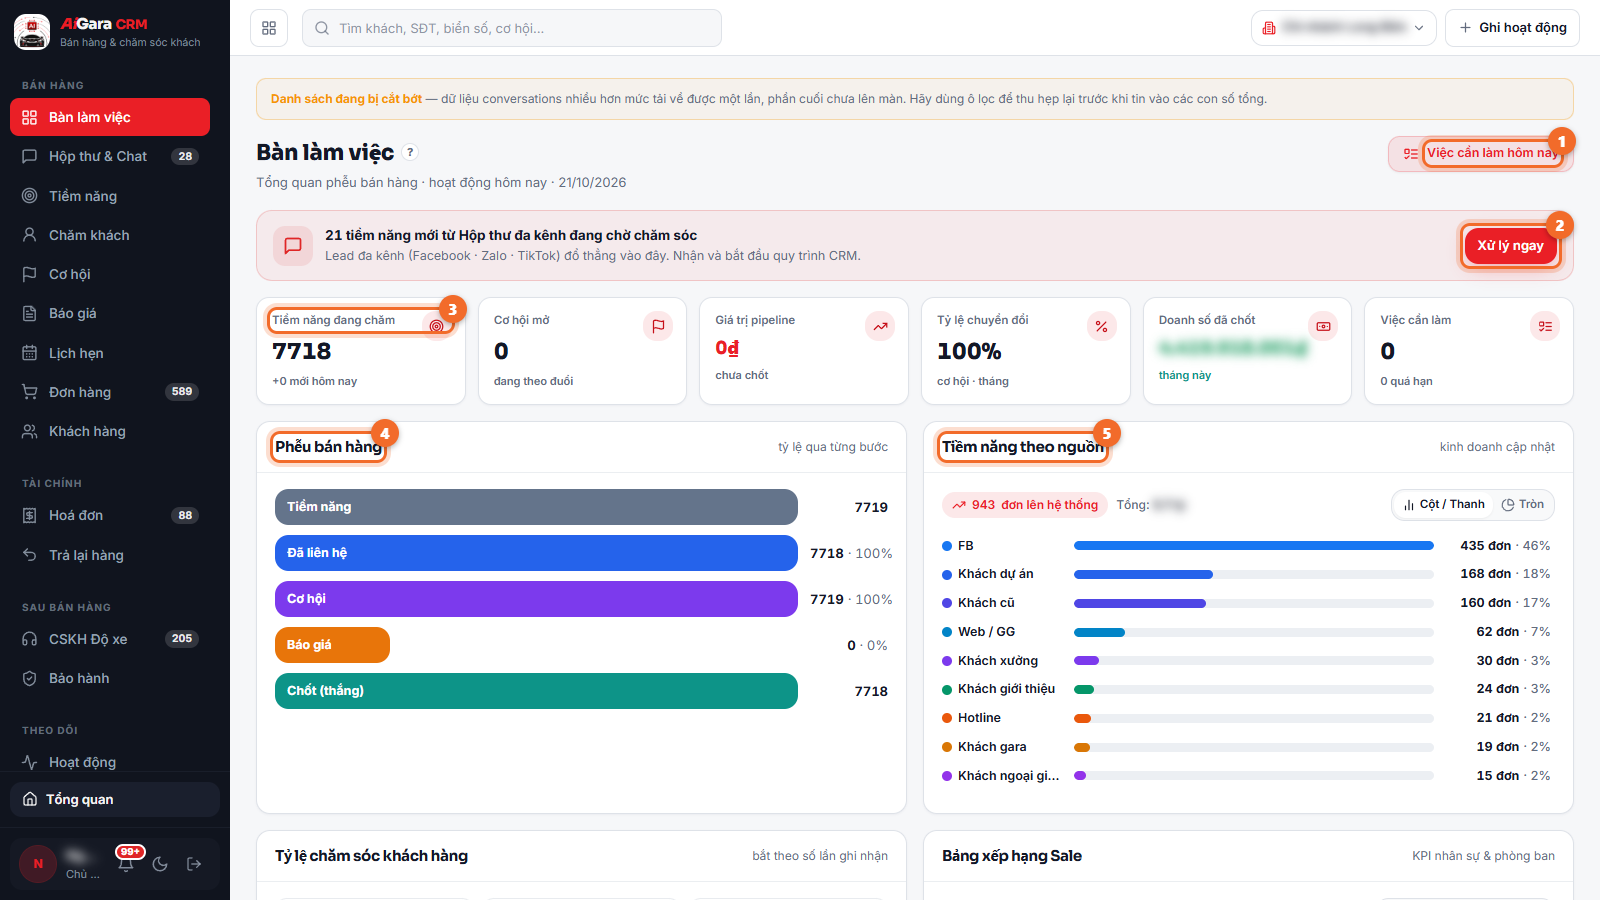Click the help question mark beside Bàn làm việc
The height and width of the screenshot is (900, 1600).
click(410, 152)
